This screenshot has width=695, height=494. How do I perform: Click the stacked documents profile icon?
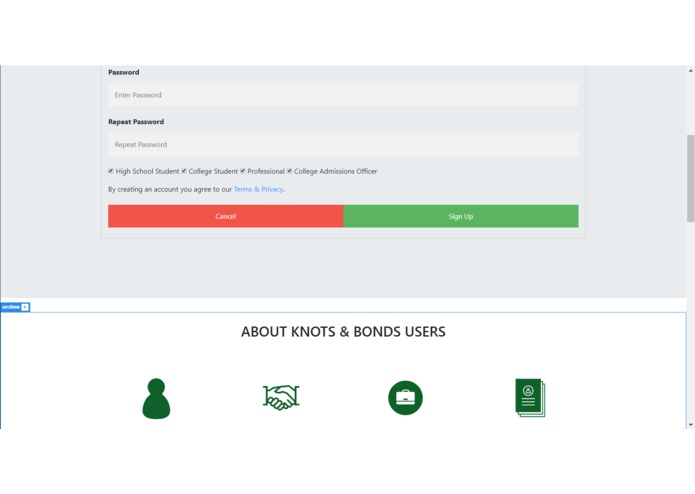[530, 398]
